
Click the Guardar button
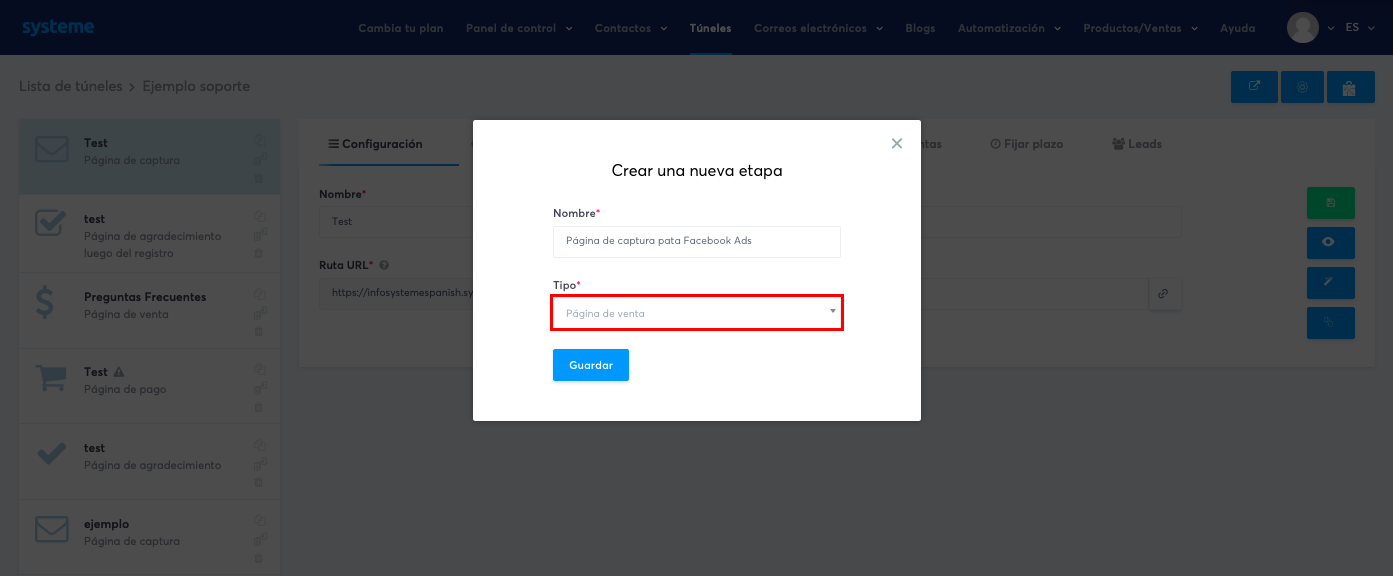click(590, 365)
